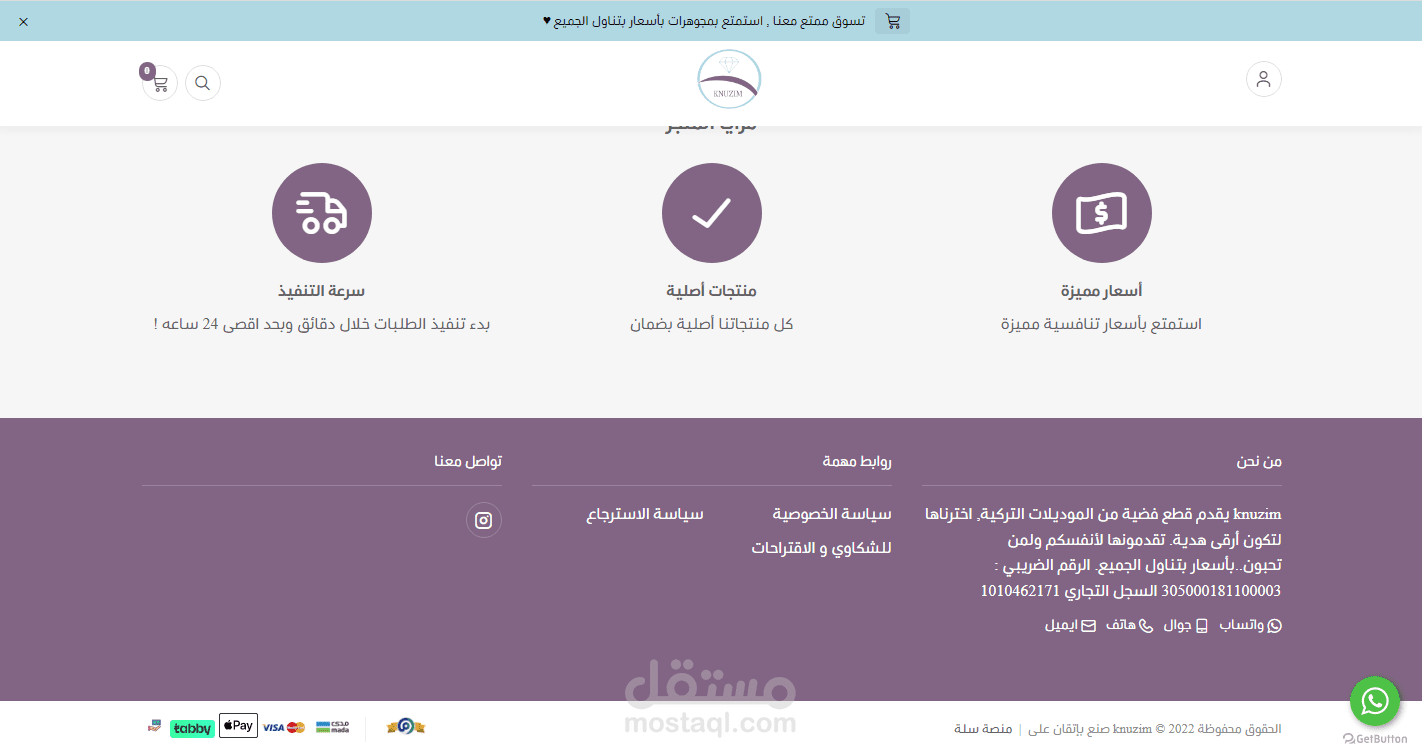Click the delivery truck 'سرعة التنفيذ' icon
Viewport: 1422px width, 753px height.
[x=321, y=213]
